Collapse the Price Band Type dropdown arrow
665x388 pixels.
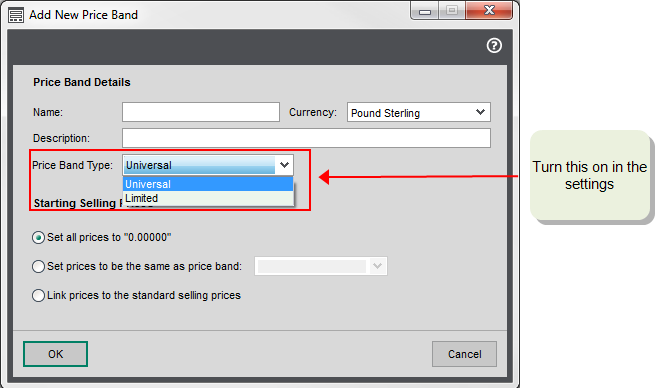click(x=284, y=165)
